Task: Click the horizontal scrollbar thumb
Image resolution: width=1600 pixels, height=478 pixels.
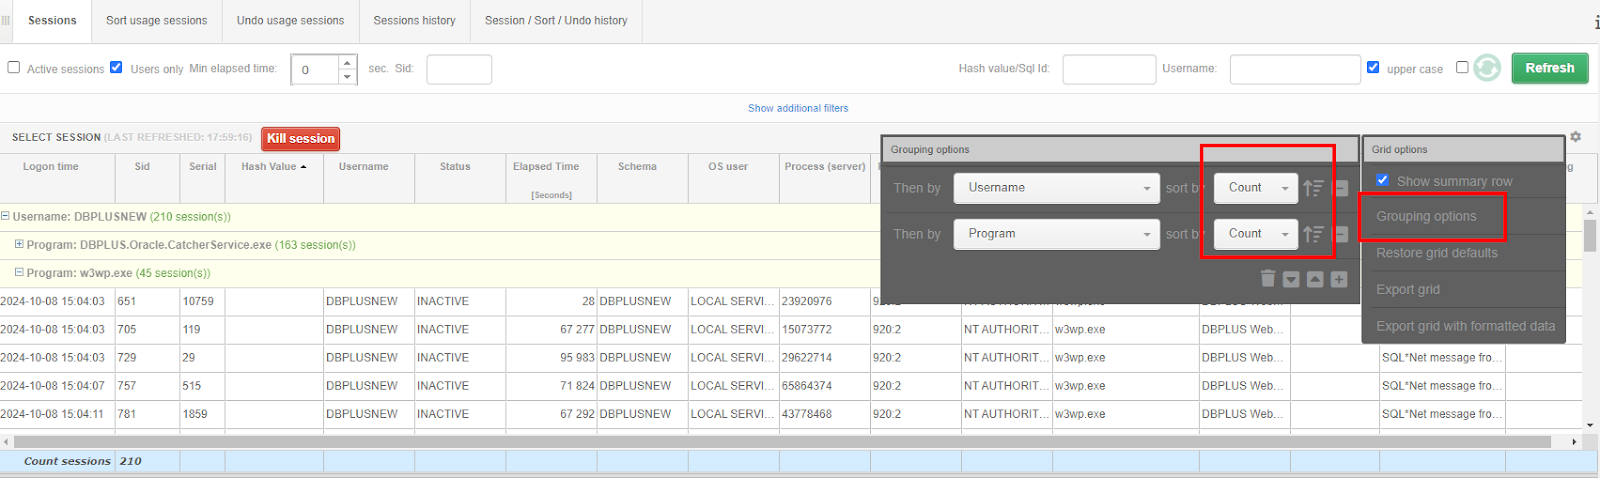Action: point(782,441)
